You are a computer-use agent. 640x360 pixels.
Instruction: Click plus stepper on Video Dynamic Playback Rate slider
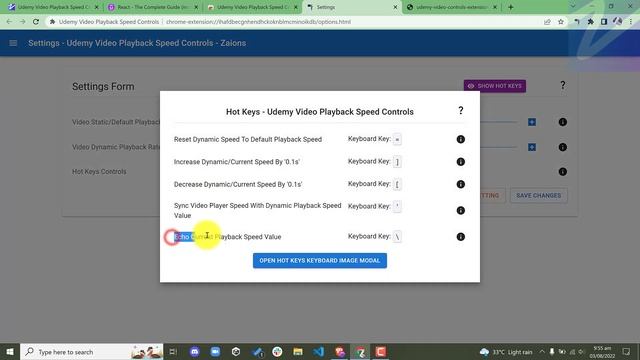click(x=531, y=147)
